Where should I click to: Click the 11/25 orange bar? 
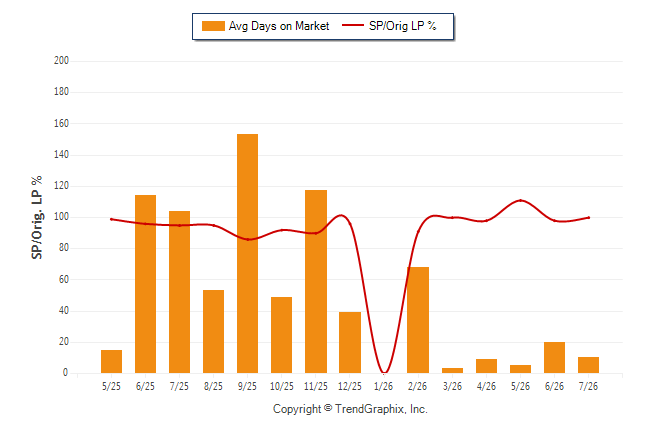pyautogui.click(x=316, y=282)
